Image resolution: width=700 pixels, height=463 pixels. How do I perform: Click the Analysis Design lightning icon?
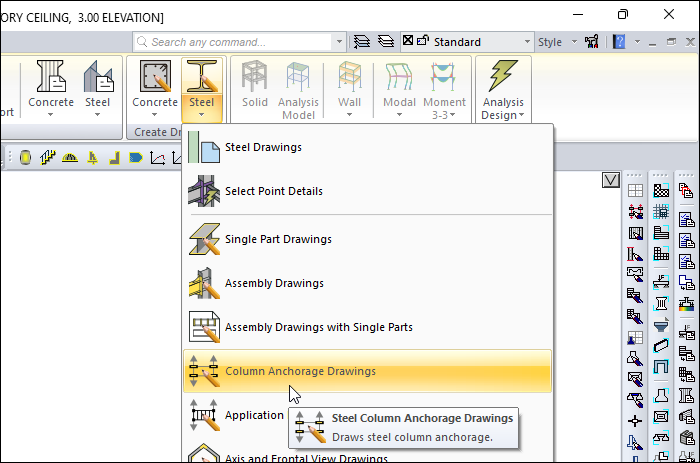coord(502,80)
